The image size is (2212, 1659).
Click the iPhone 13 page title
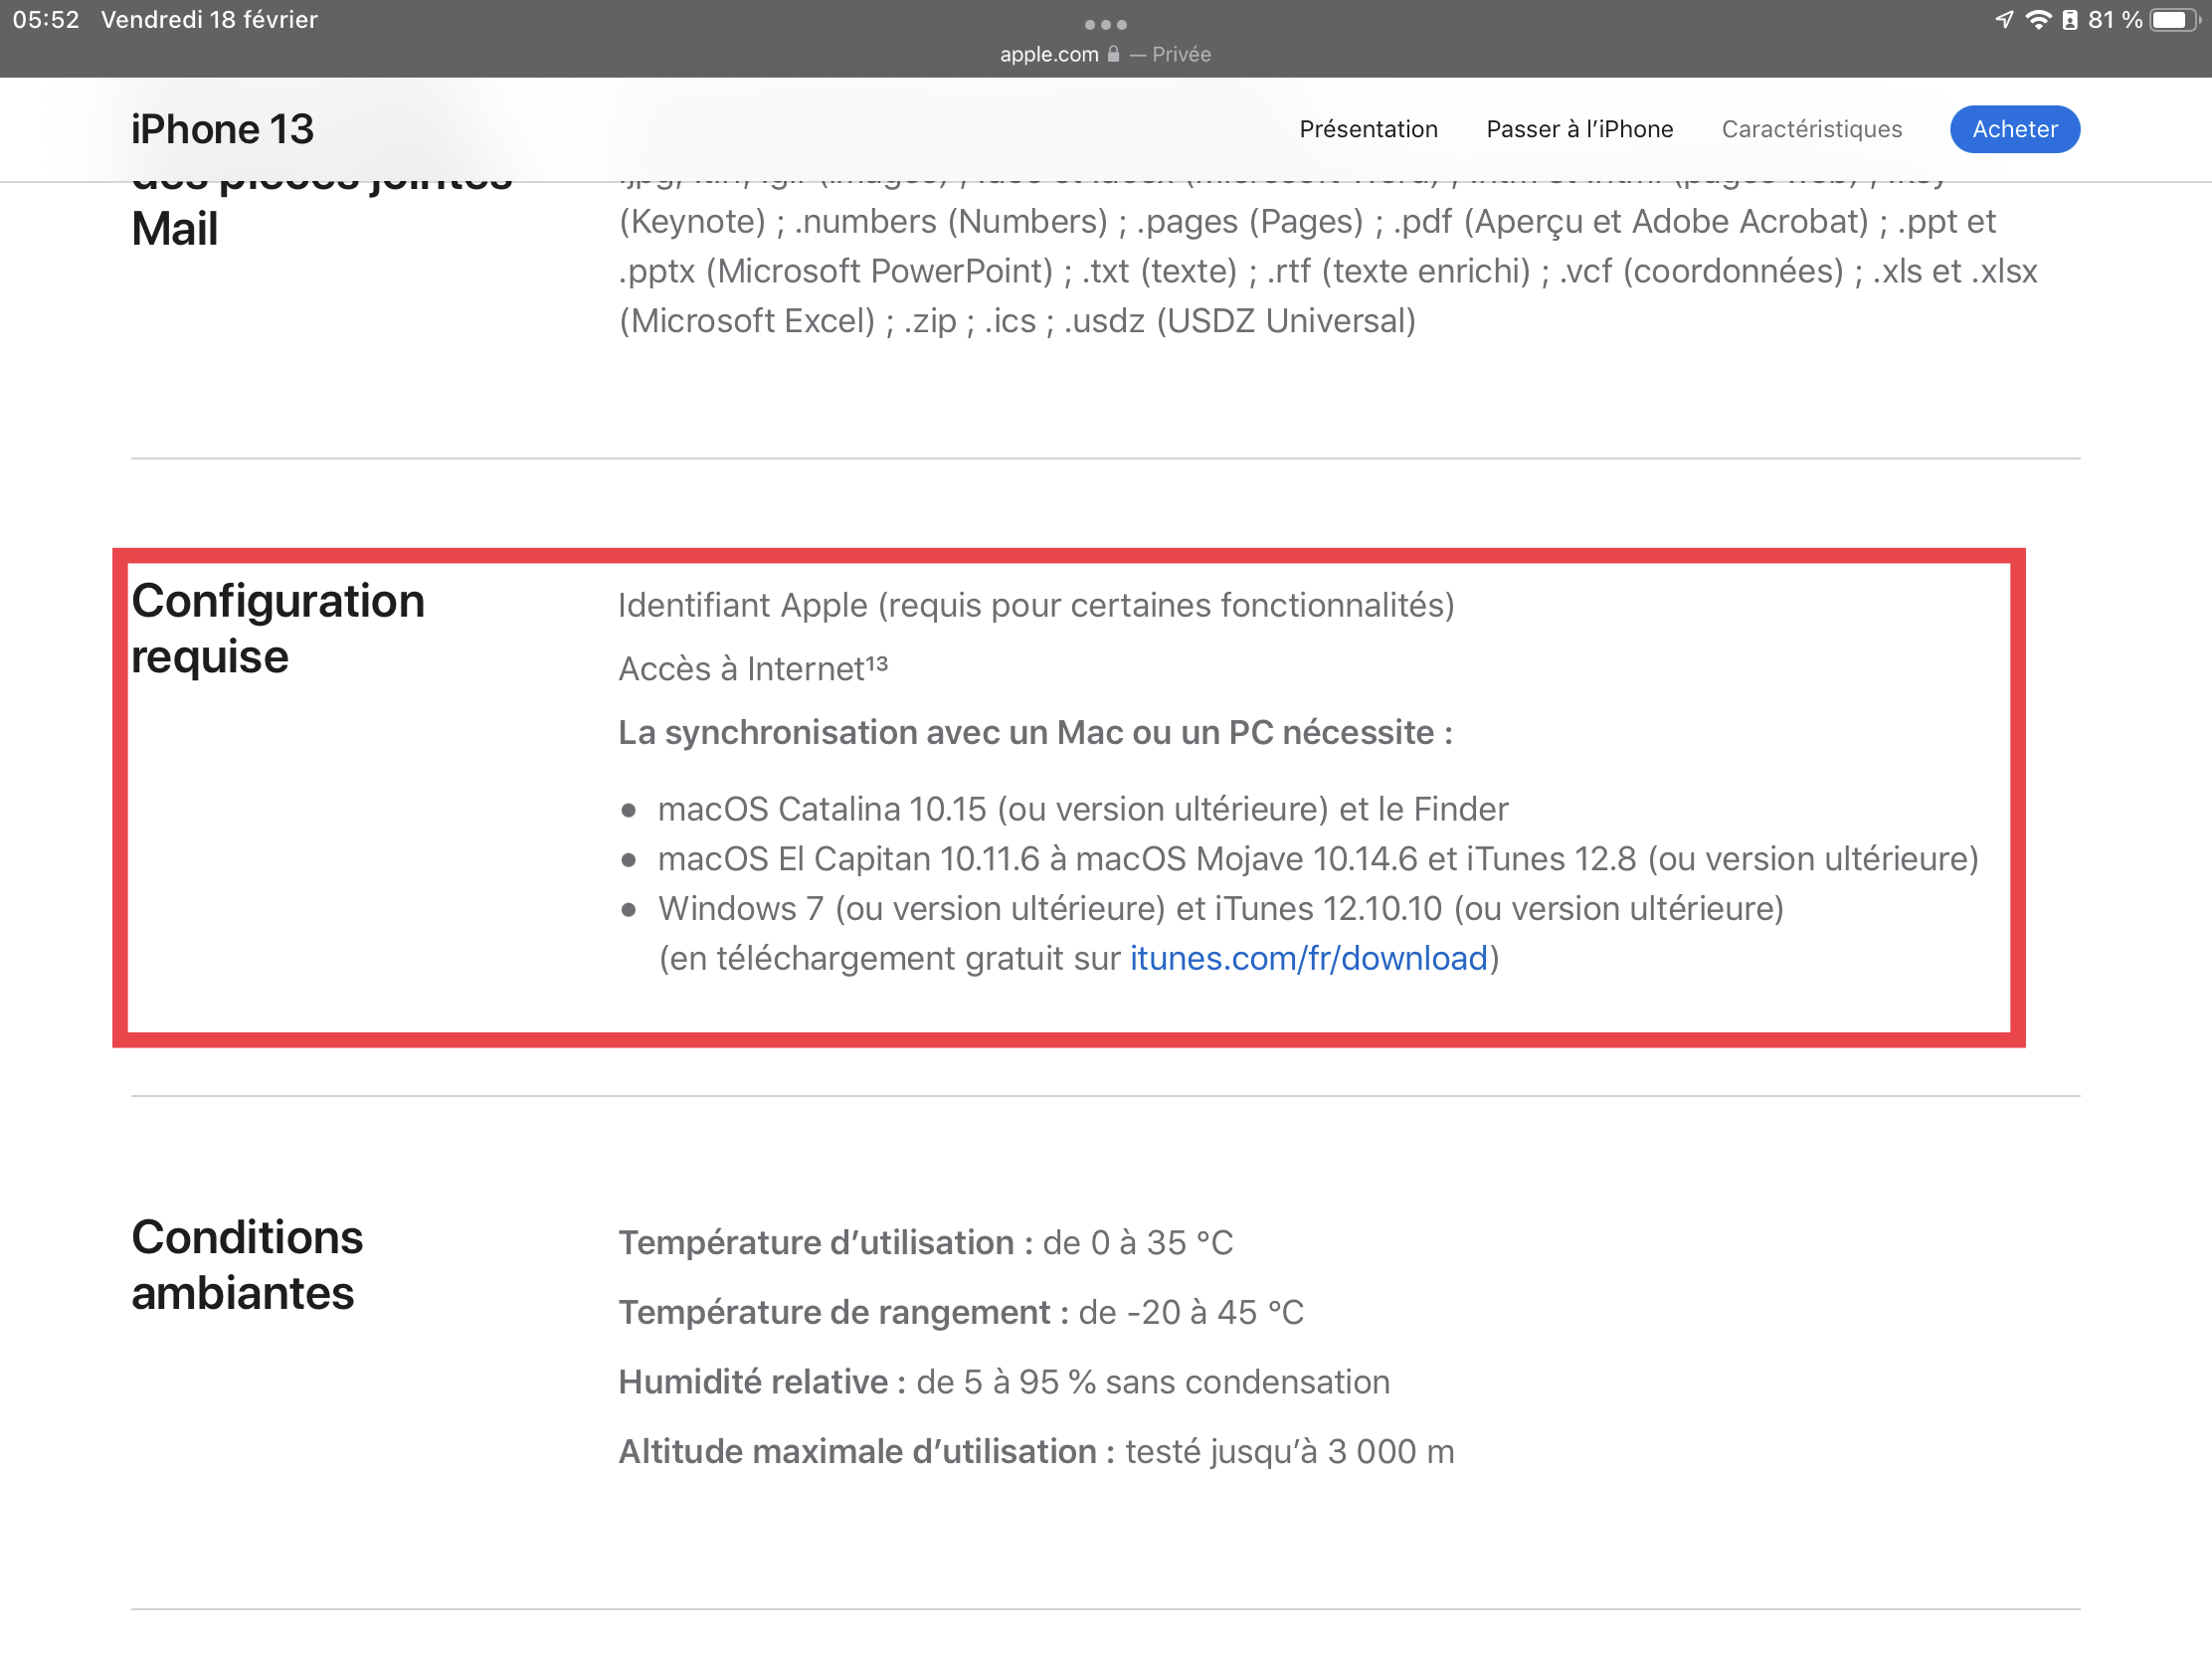click(222, 129)
